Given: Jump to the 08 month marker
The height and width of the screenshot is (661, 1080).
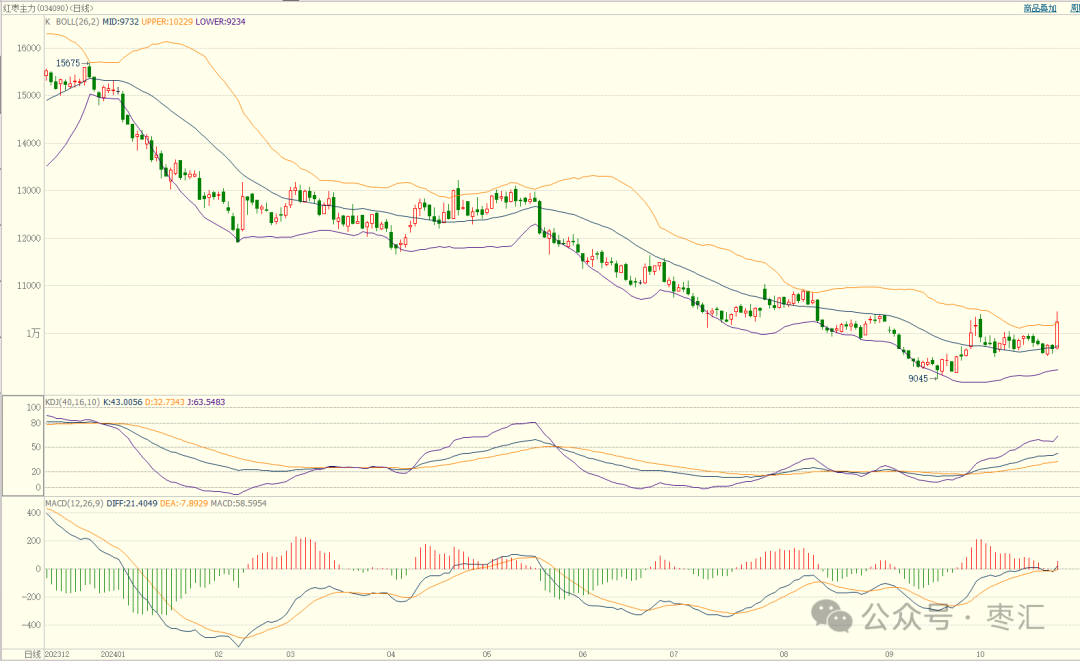Looking at the screenshot, I should [783, 654].
